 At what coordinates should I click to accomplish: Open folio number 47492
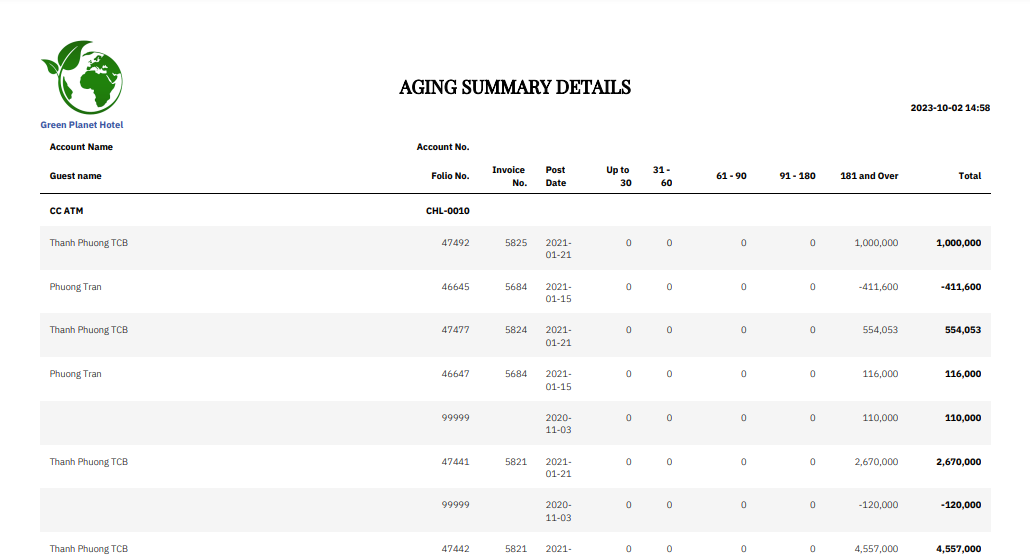point(455,243)
